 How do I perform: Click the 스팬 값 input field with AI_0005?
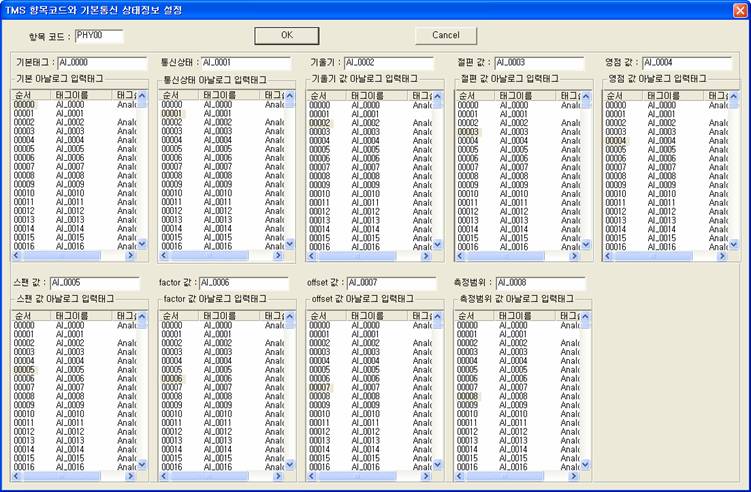pos(94,283)
